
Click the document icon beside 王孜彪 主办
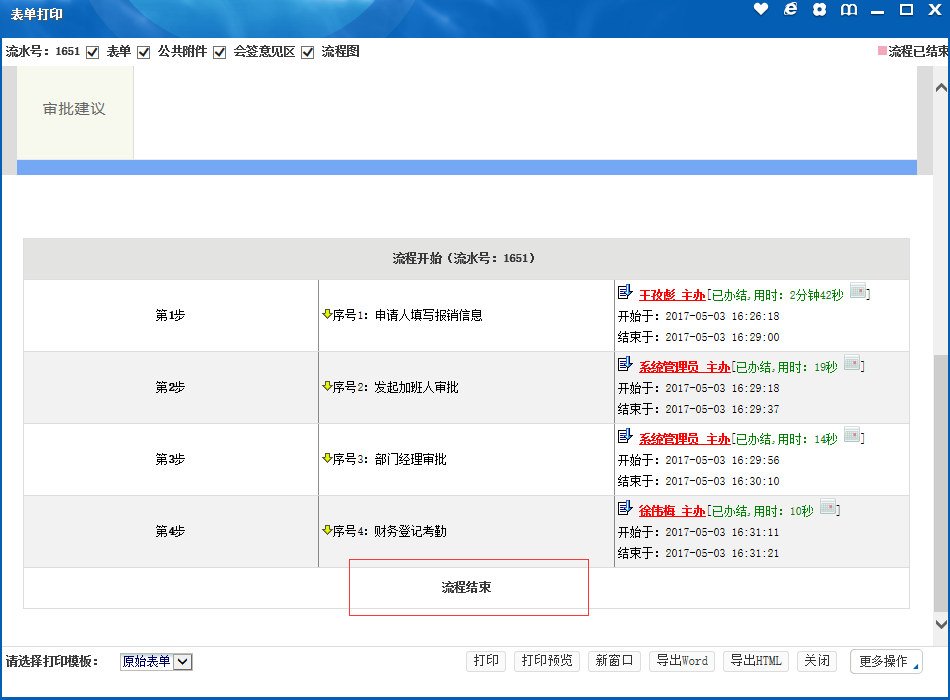[x=625, y=292]
